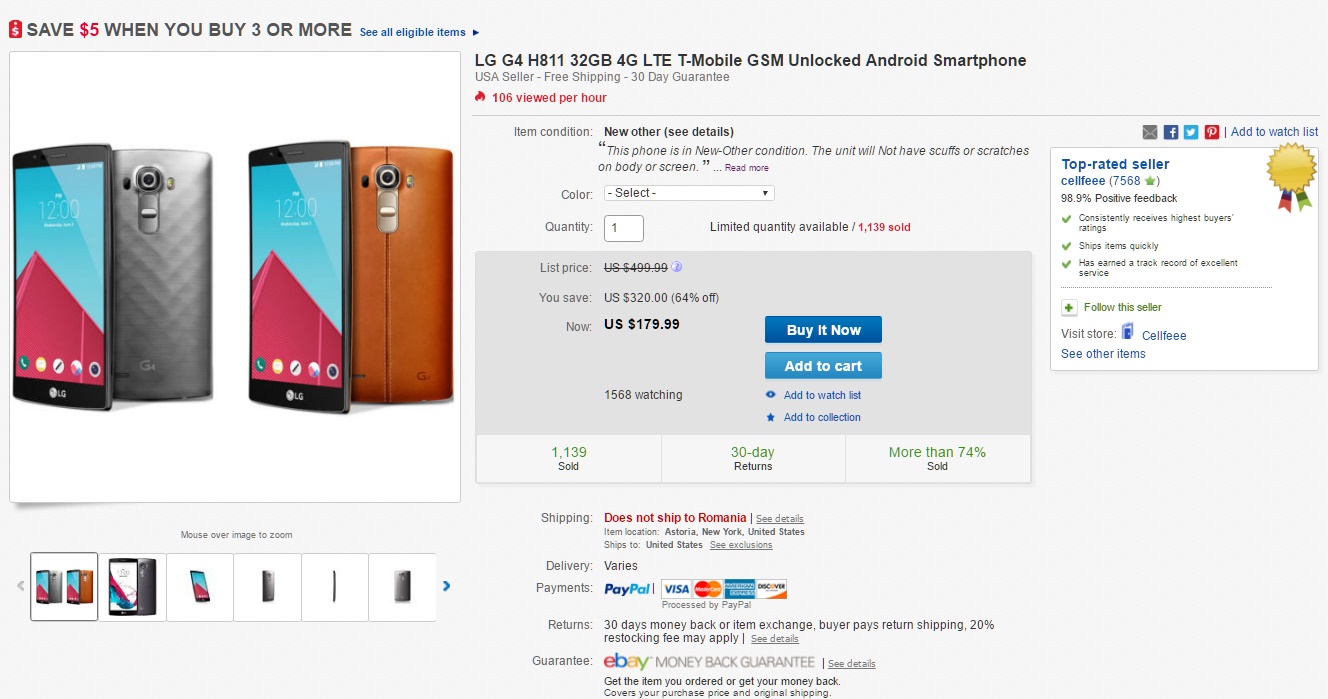Screen dimensions: 1328x699
Task: Click the red savings tag icon
Action: (x=15, y=30)
